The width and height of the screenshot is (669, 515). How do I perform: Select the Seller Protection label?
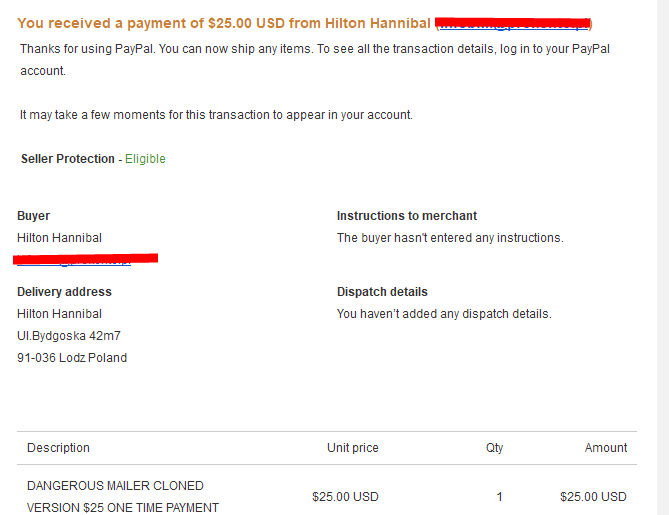(67, 159)
